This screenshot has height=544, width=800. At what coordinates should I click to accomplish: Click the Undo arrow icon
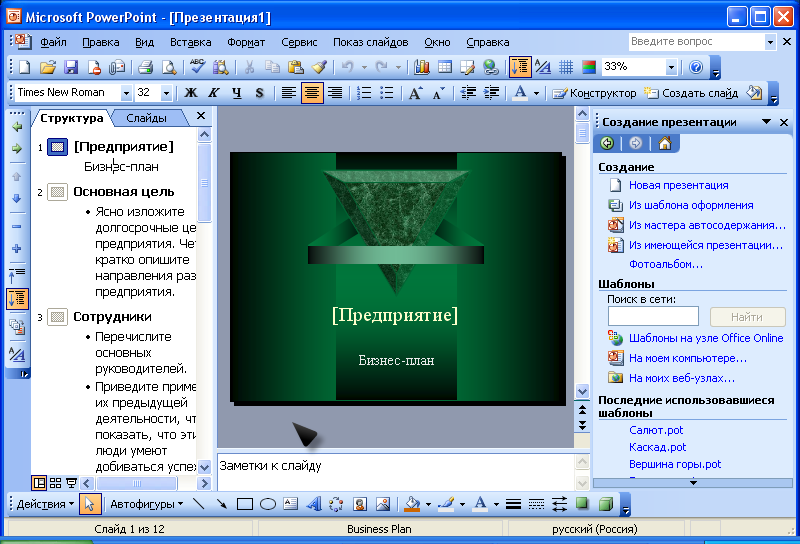(347, 67)
